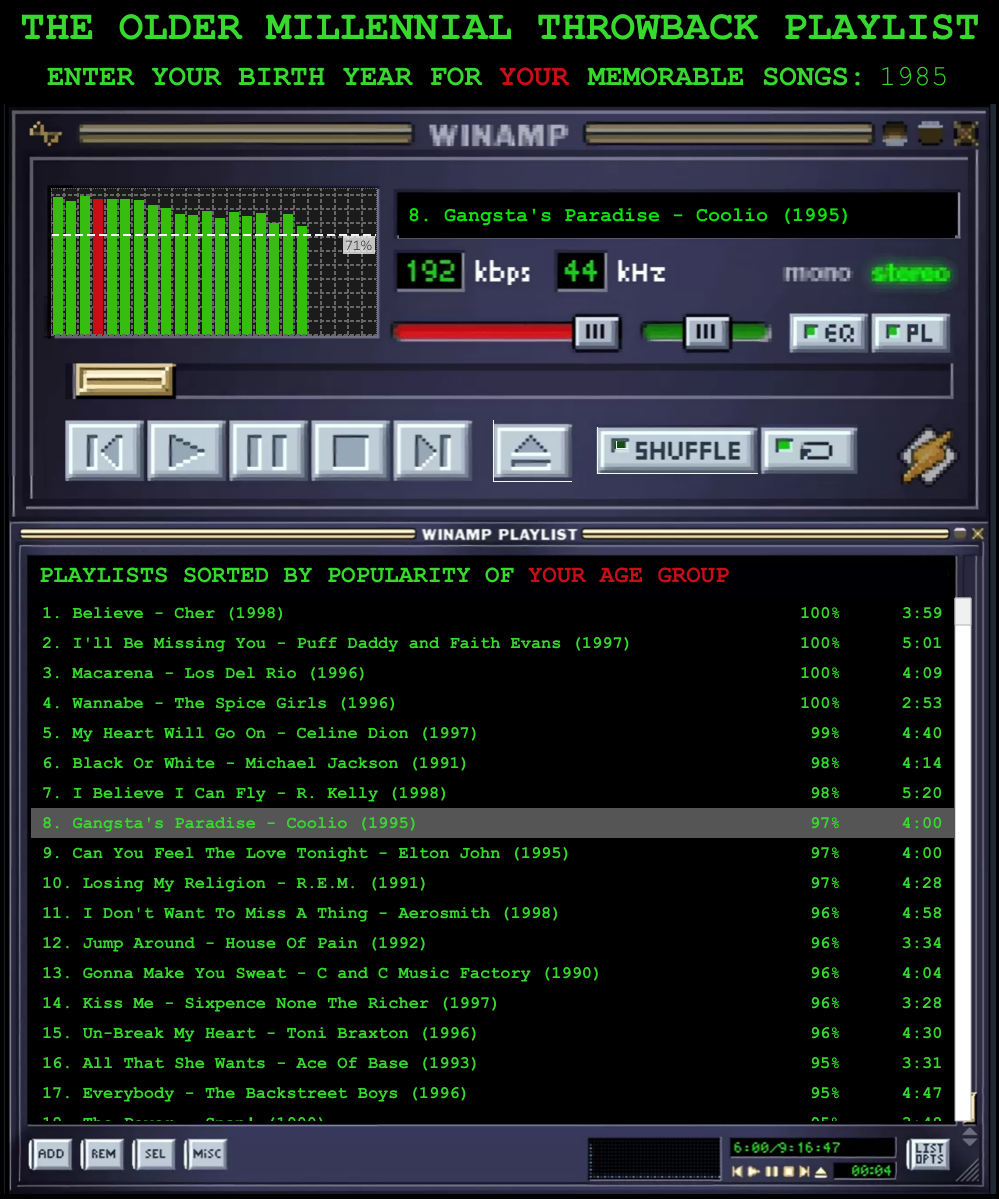
Task: Click the REM remove button
Action: (103, 1154)
